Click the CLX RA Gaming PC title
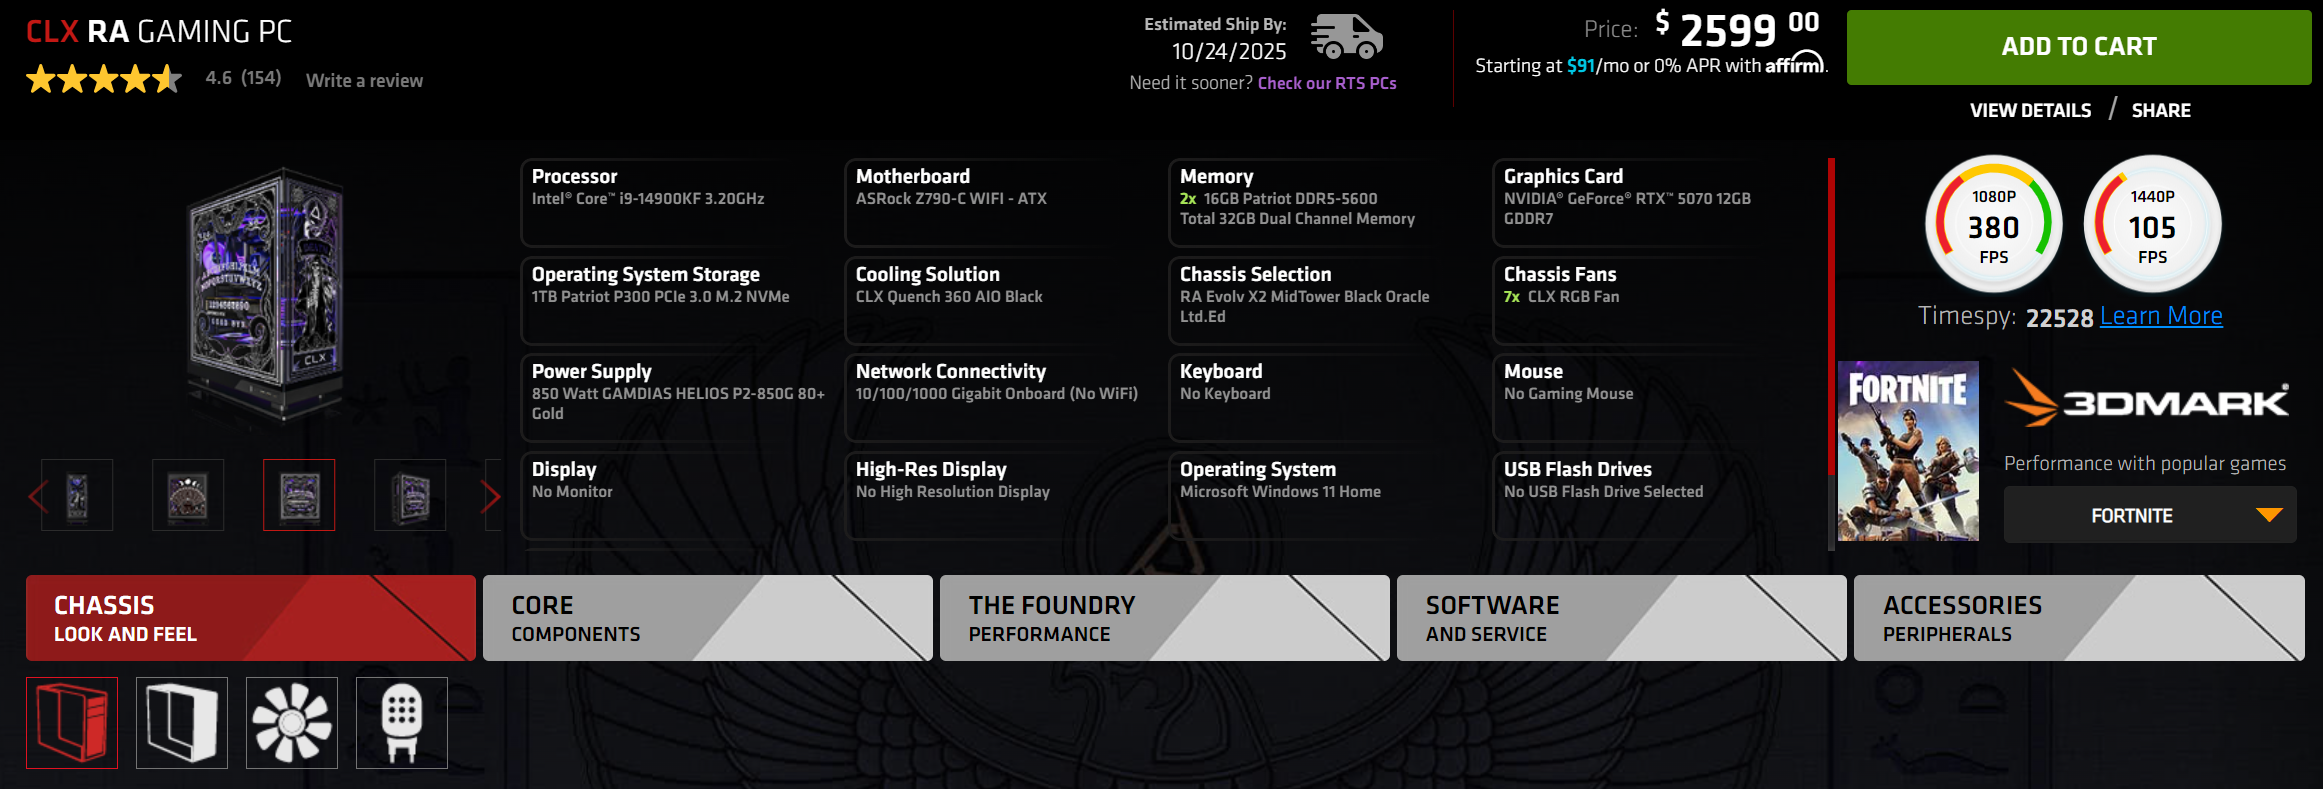 click(x=159, y=32)
